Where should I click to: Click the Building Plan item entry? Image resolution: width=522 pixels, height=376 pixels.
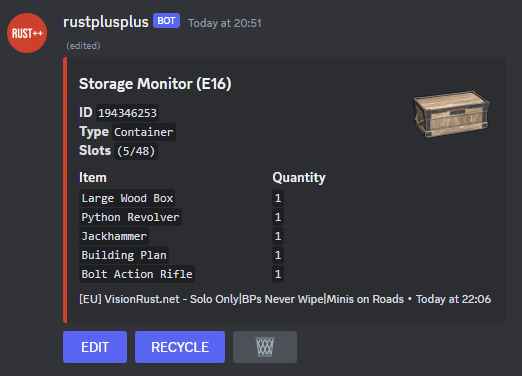coord(124,255)
